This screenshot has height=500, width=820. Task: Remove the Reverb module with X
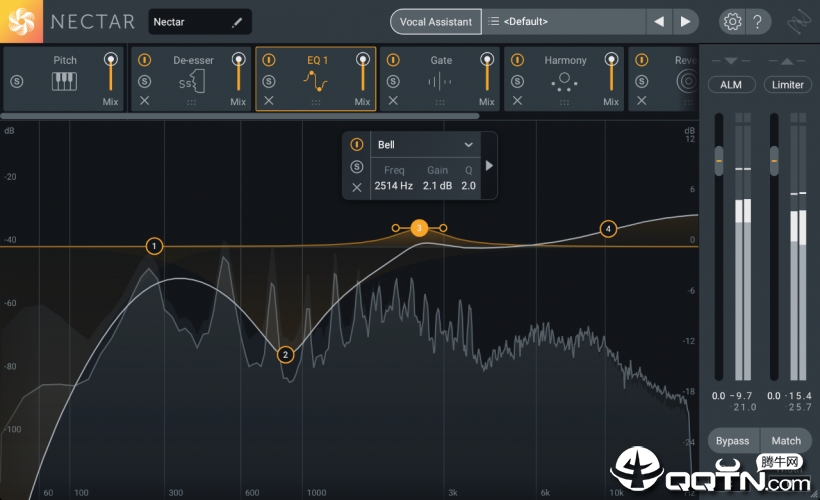pyautogui.click(x=642, y=100)
